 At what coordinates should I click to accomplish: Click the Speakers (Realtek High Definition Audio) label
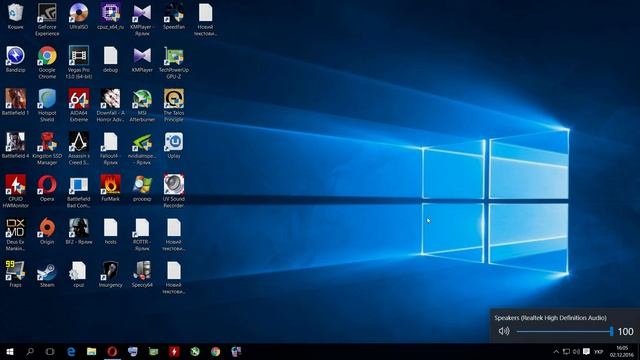[x=550, y=318]
